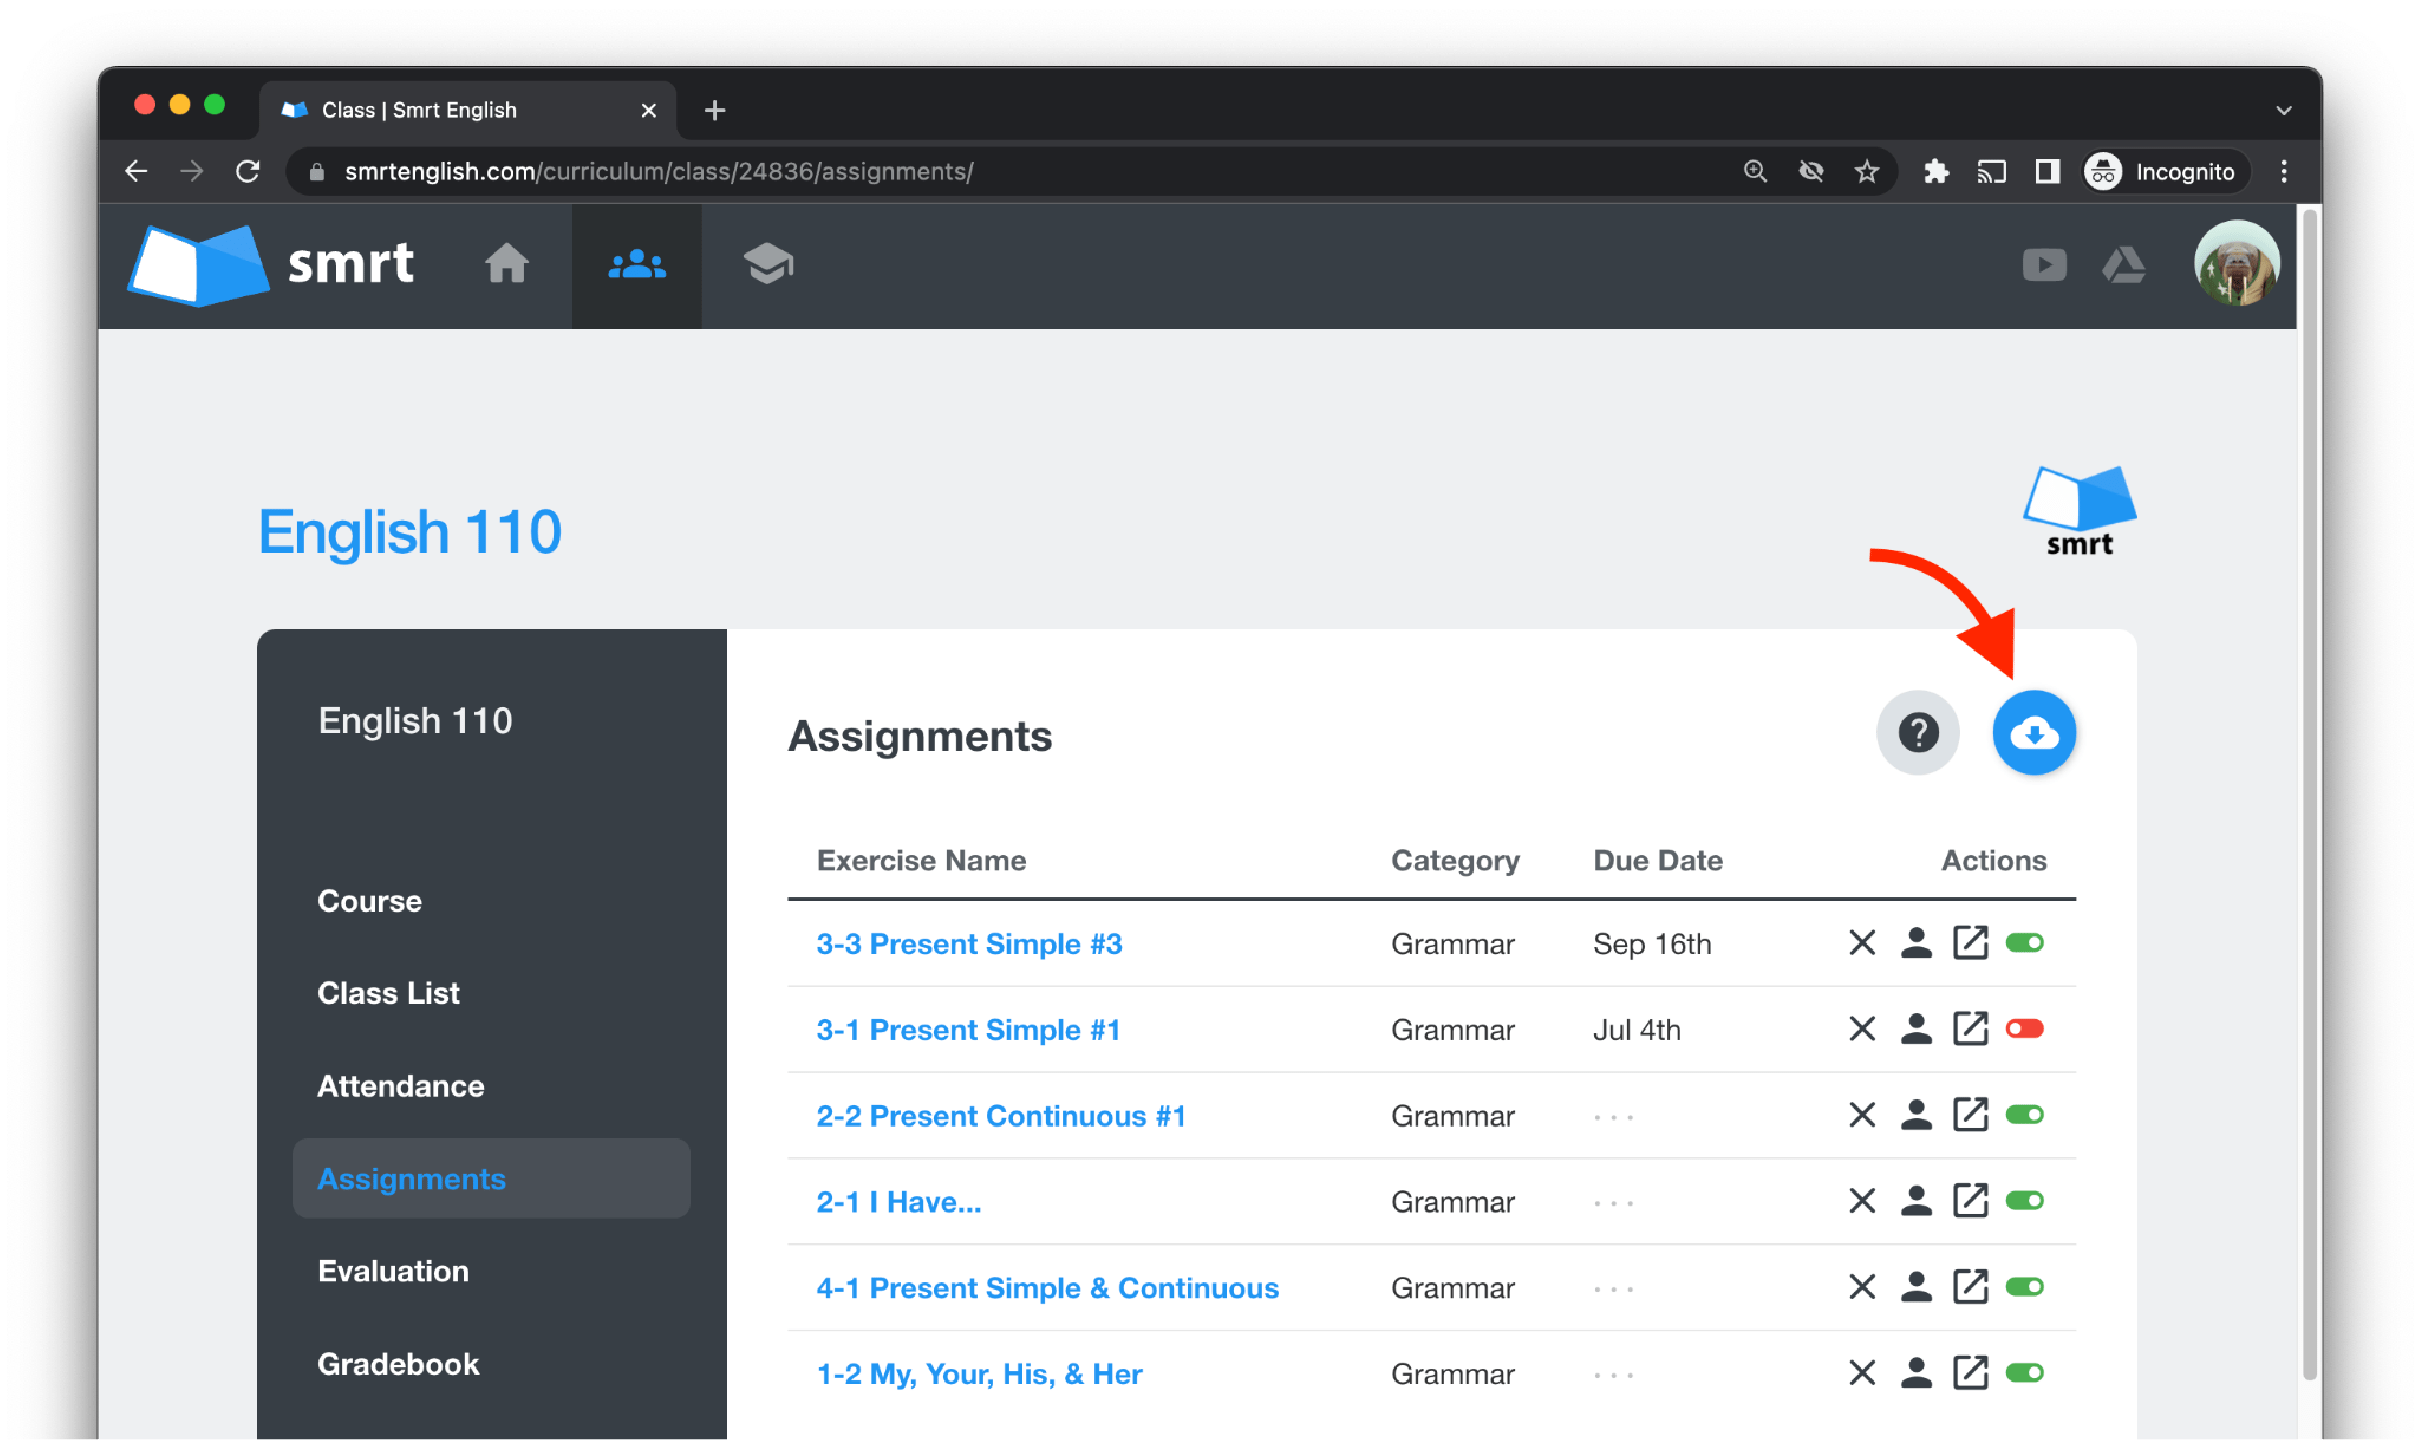Click the page vertical scrollbar

[2309, 790]
